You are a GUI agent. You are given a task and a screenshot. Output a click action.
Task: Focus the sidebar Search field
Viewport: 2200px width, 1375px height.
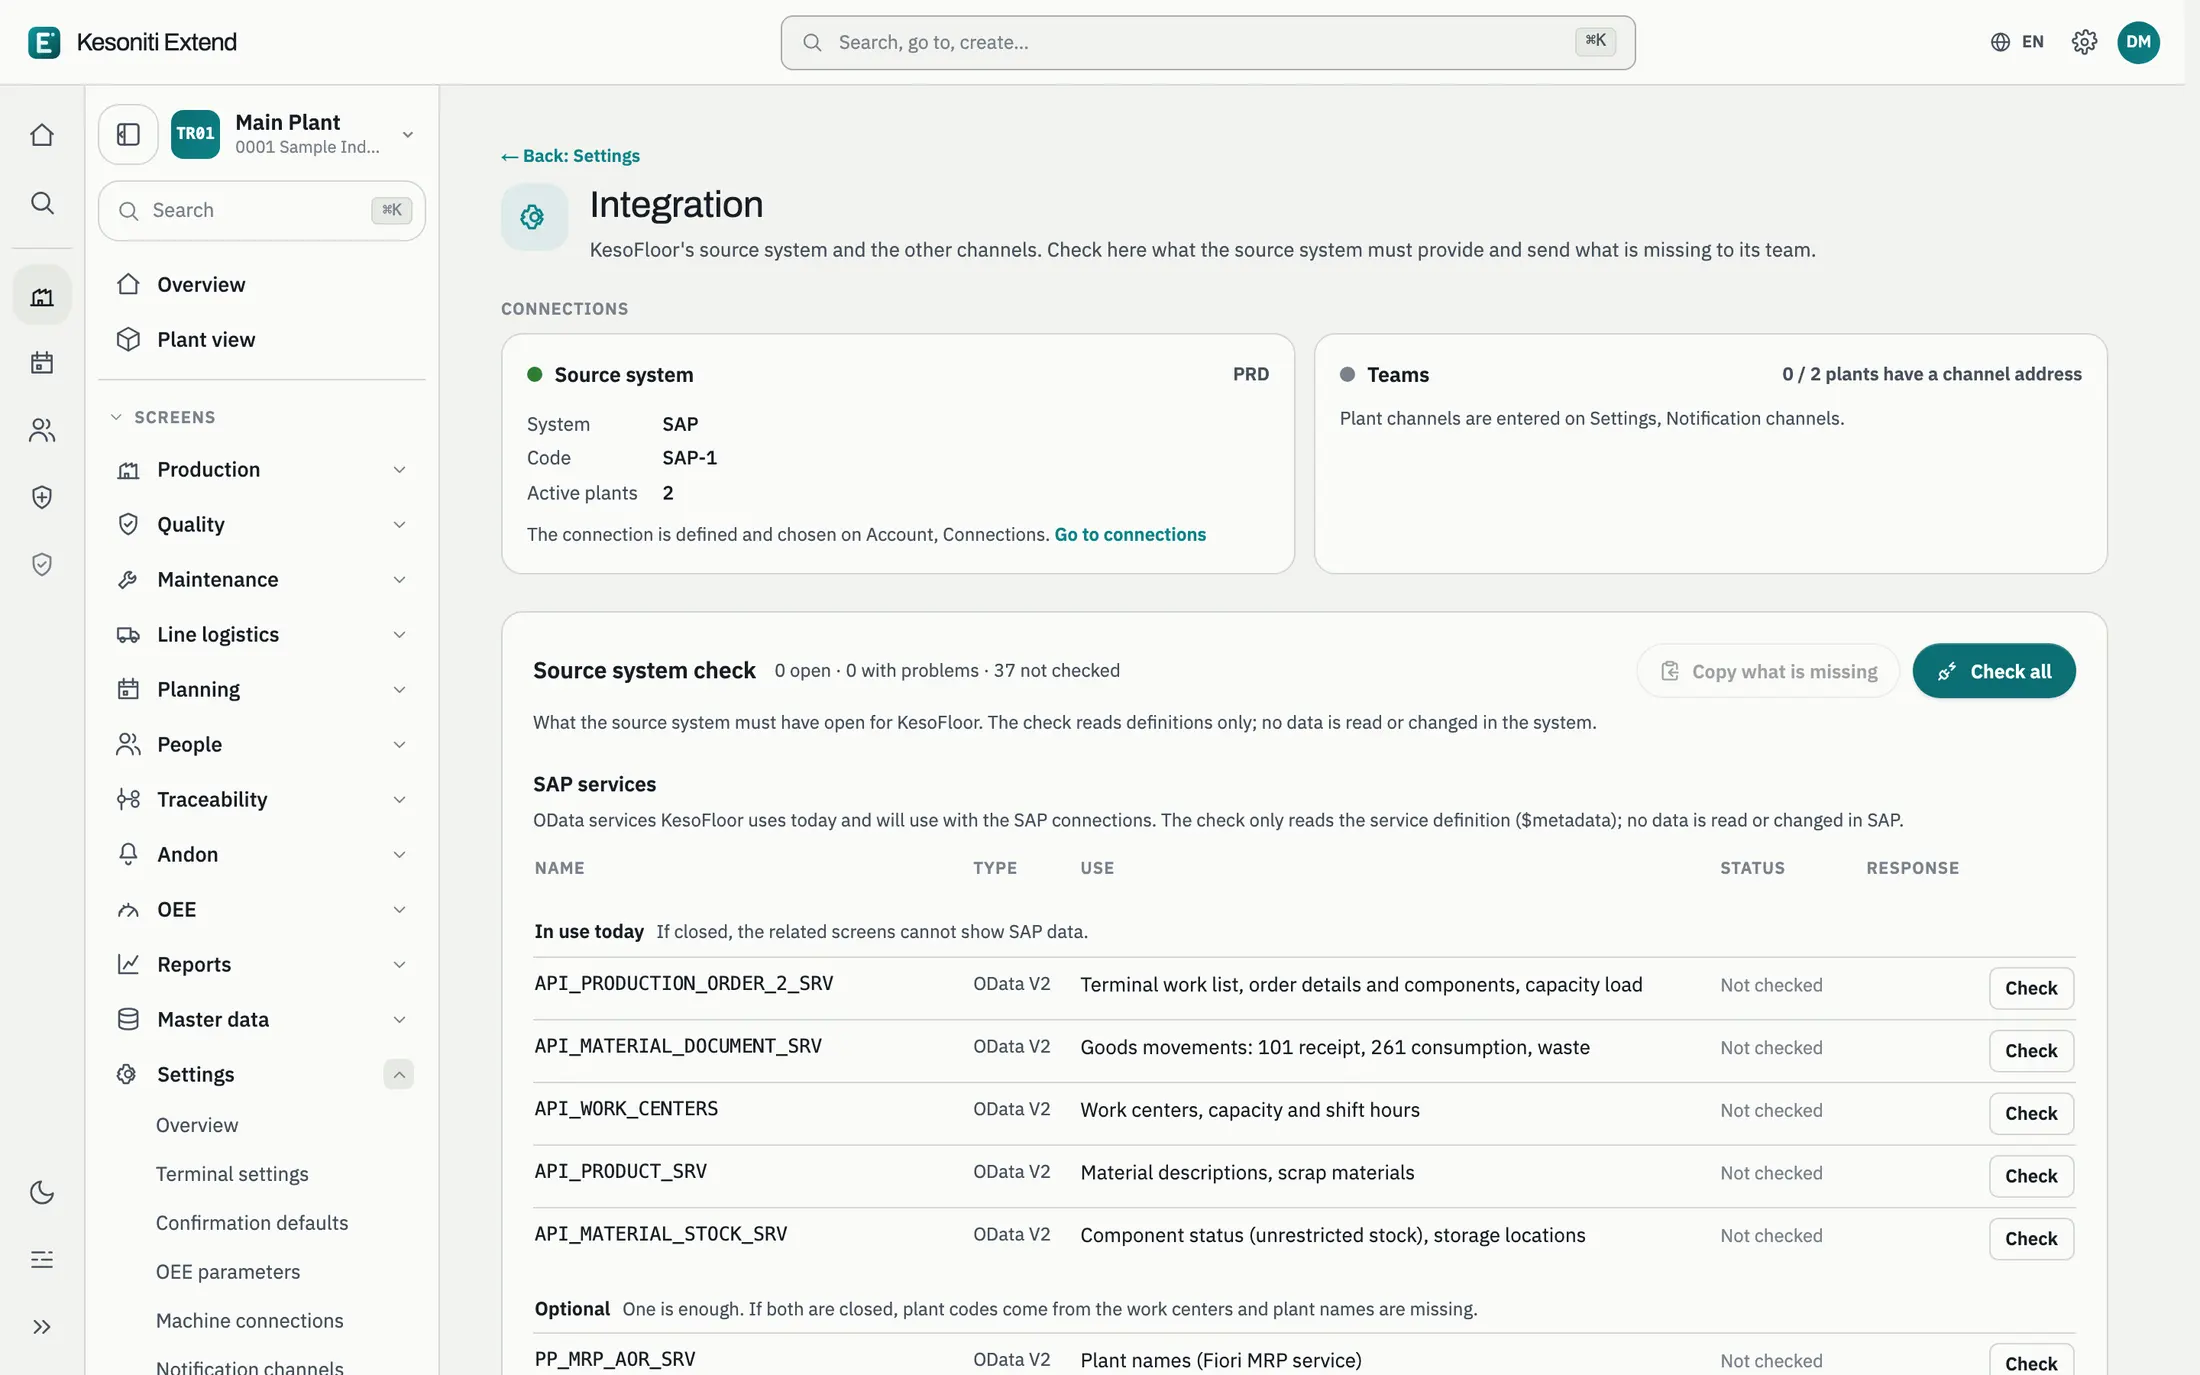[x=262, y=210]
